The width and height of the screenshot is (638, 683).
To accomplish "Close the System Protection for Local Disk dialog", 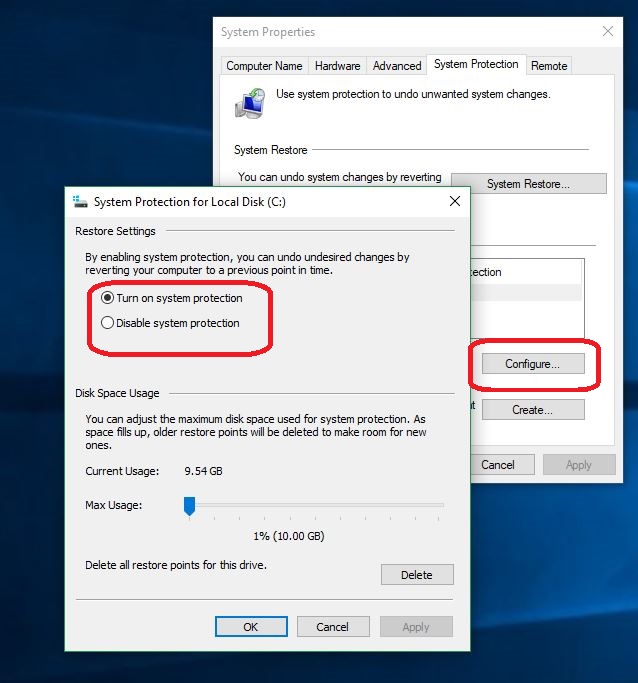I will pyautogui.click(x=455, y=202).
